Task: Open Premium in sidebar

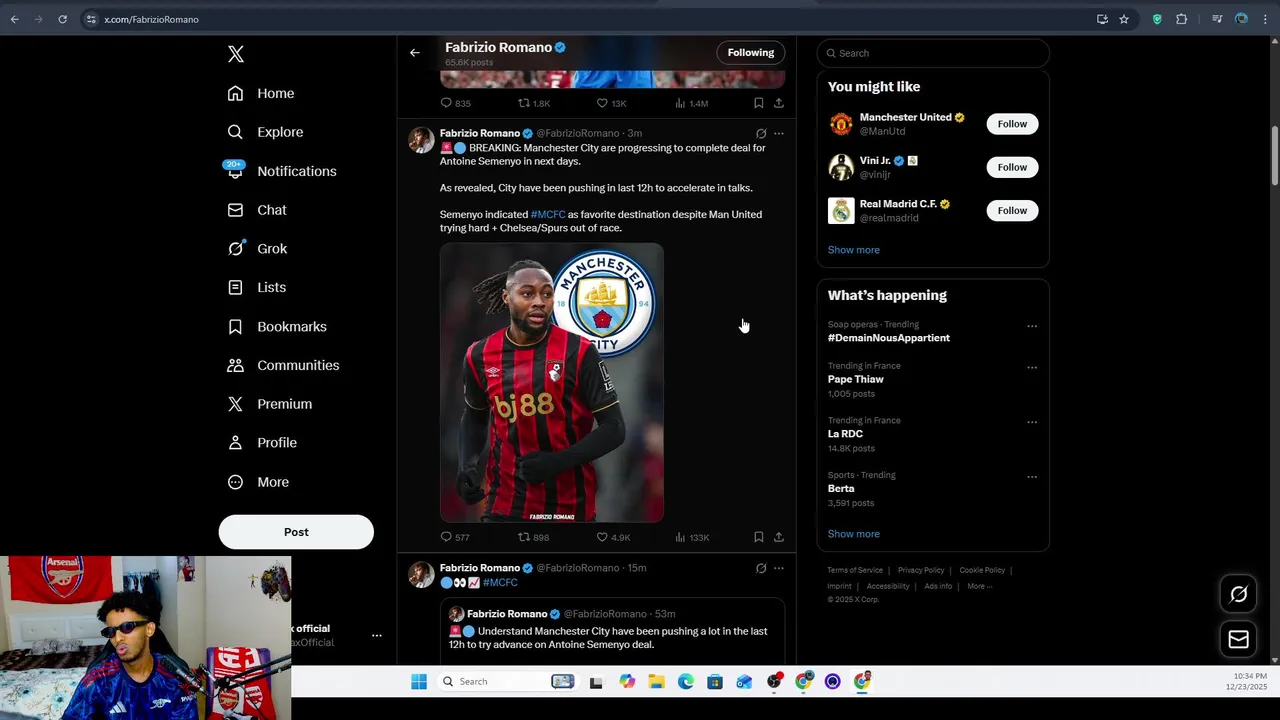Action: (x=269, y=404)
